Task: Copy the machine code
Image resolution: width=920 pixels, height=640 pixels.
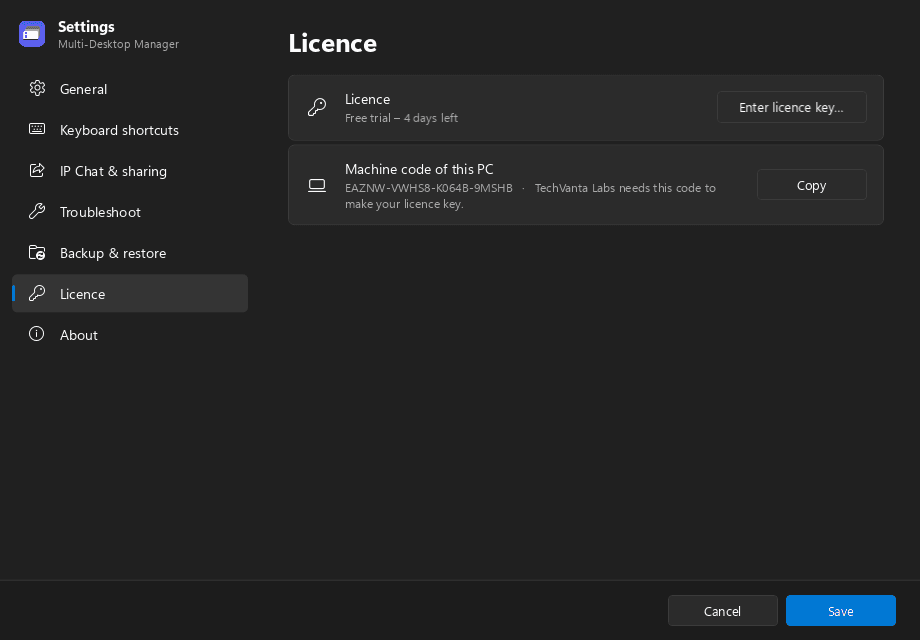Action: (811, 185)
